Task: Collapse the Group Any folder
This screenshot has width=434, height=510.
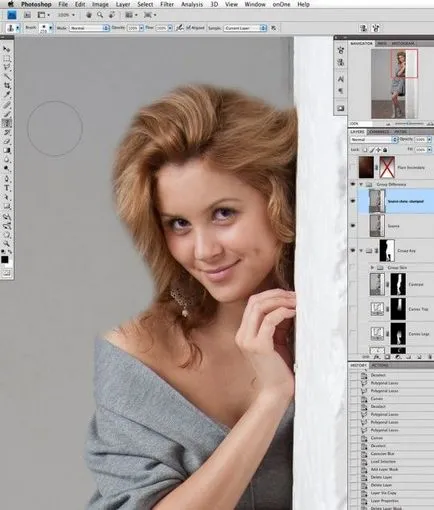Action: (361, 250)
